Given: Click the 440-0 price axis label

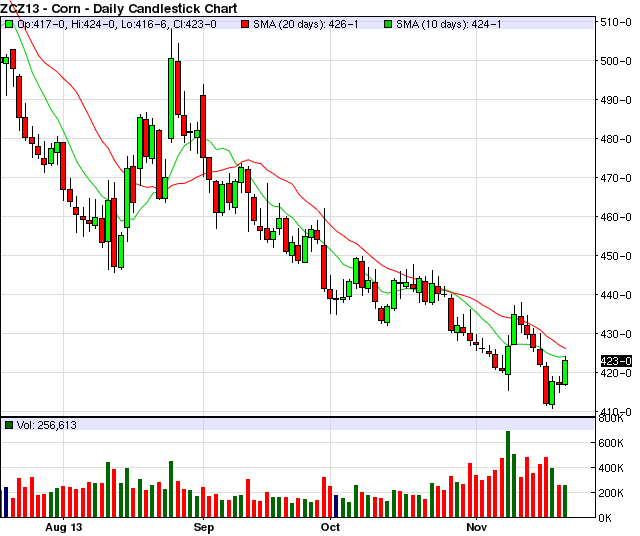Looking at the screenshot, I should [616, 295].
